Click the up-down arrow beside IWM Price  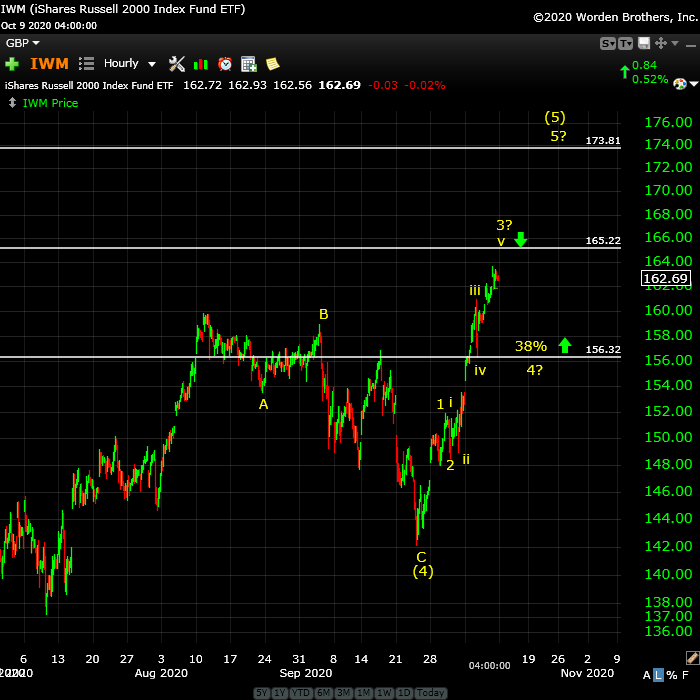pyautogui.click(x=12, y=103)
